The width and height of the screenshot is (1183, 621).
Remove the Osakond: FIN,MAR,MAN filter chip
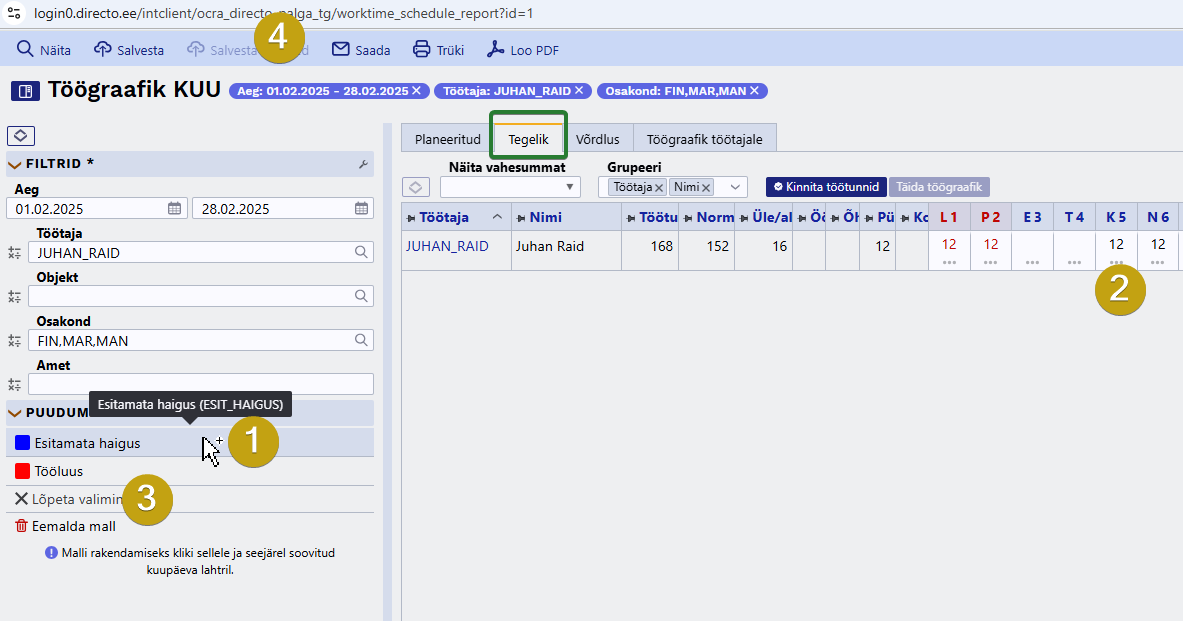754,91
